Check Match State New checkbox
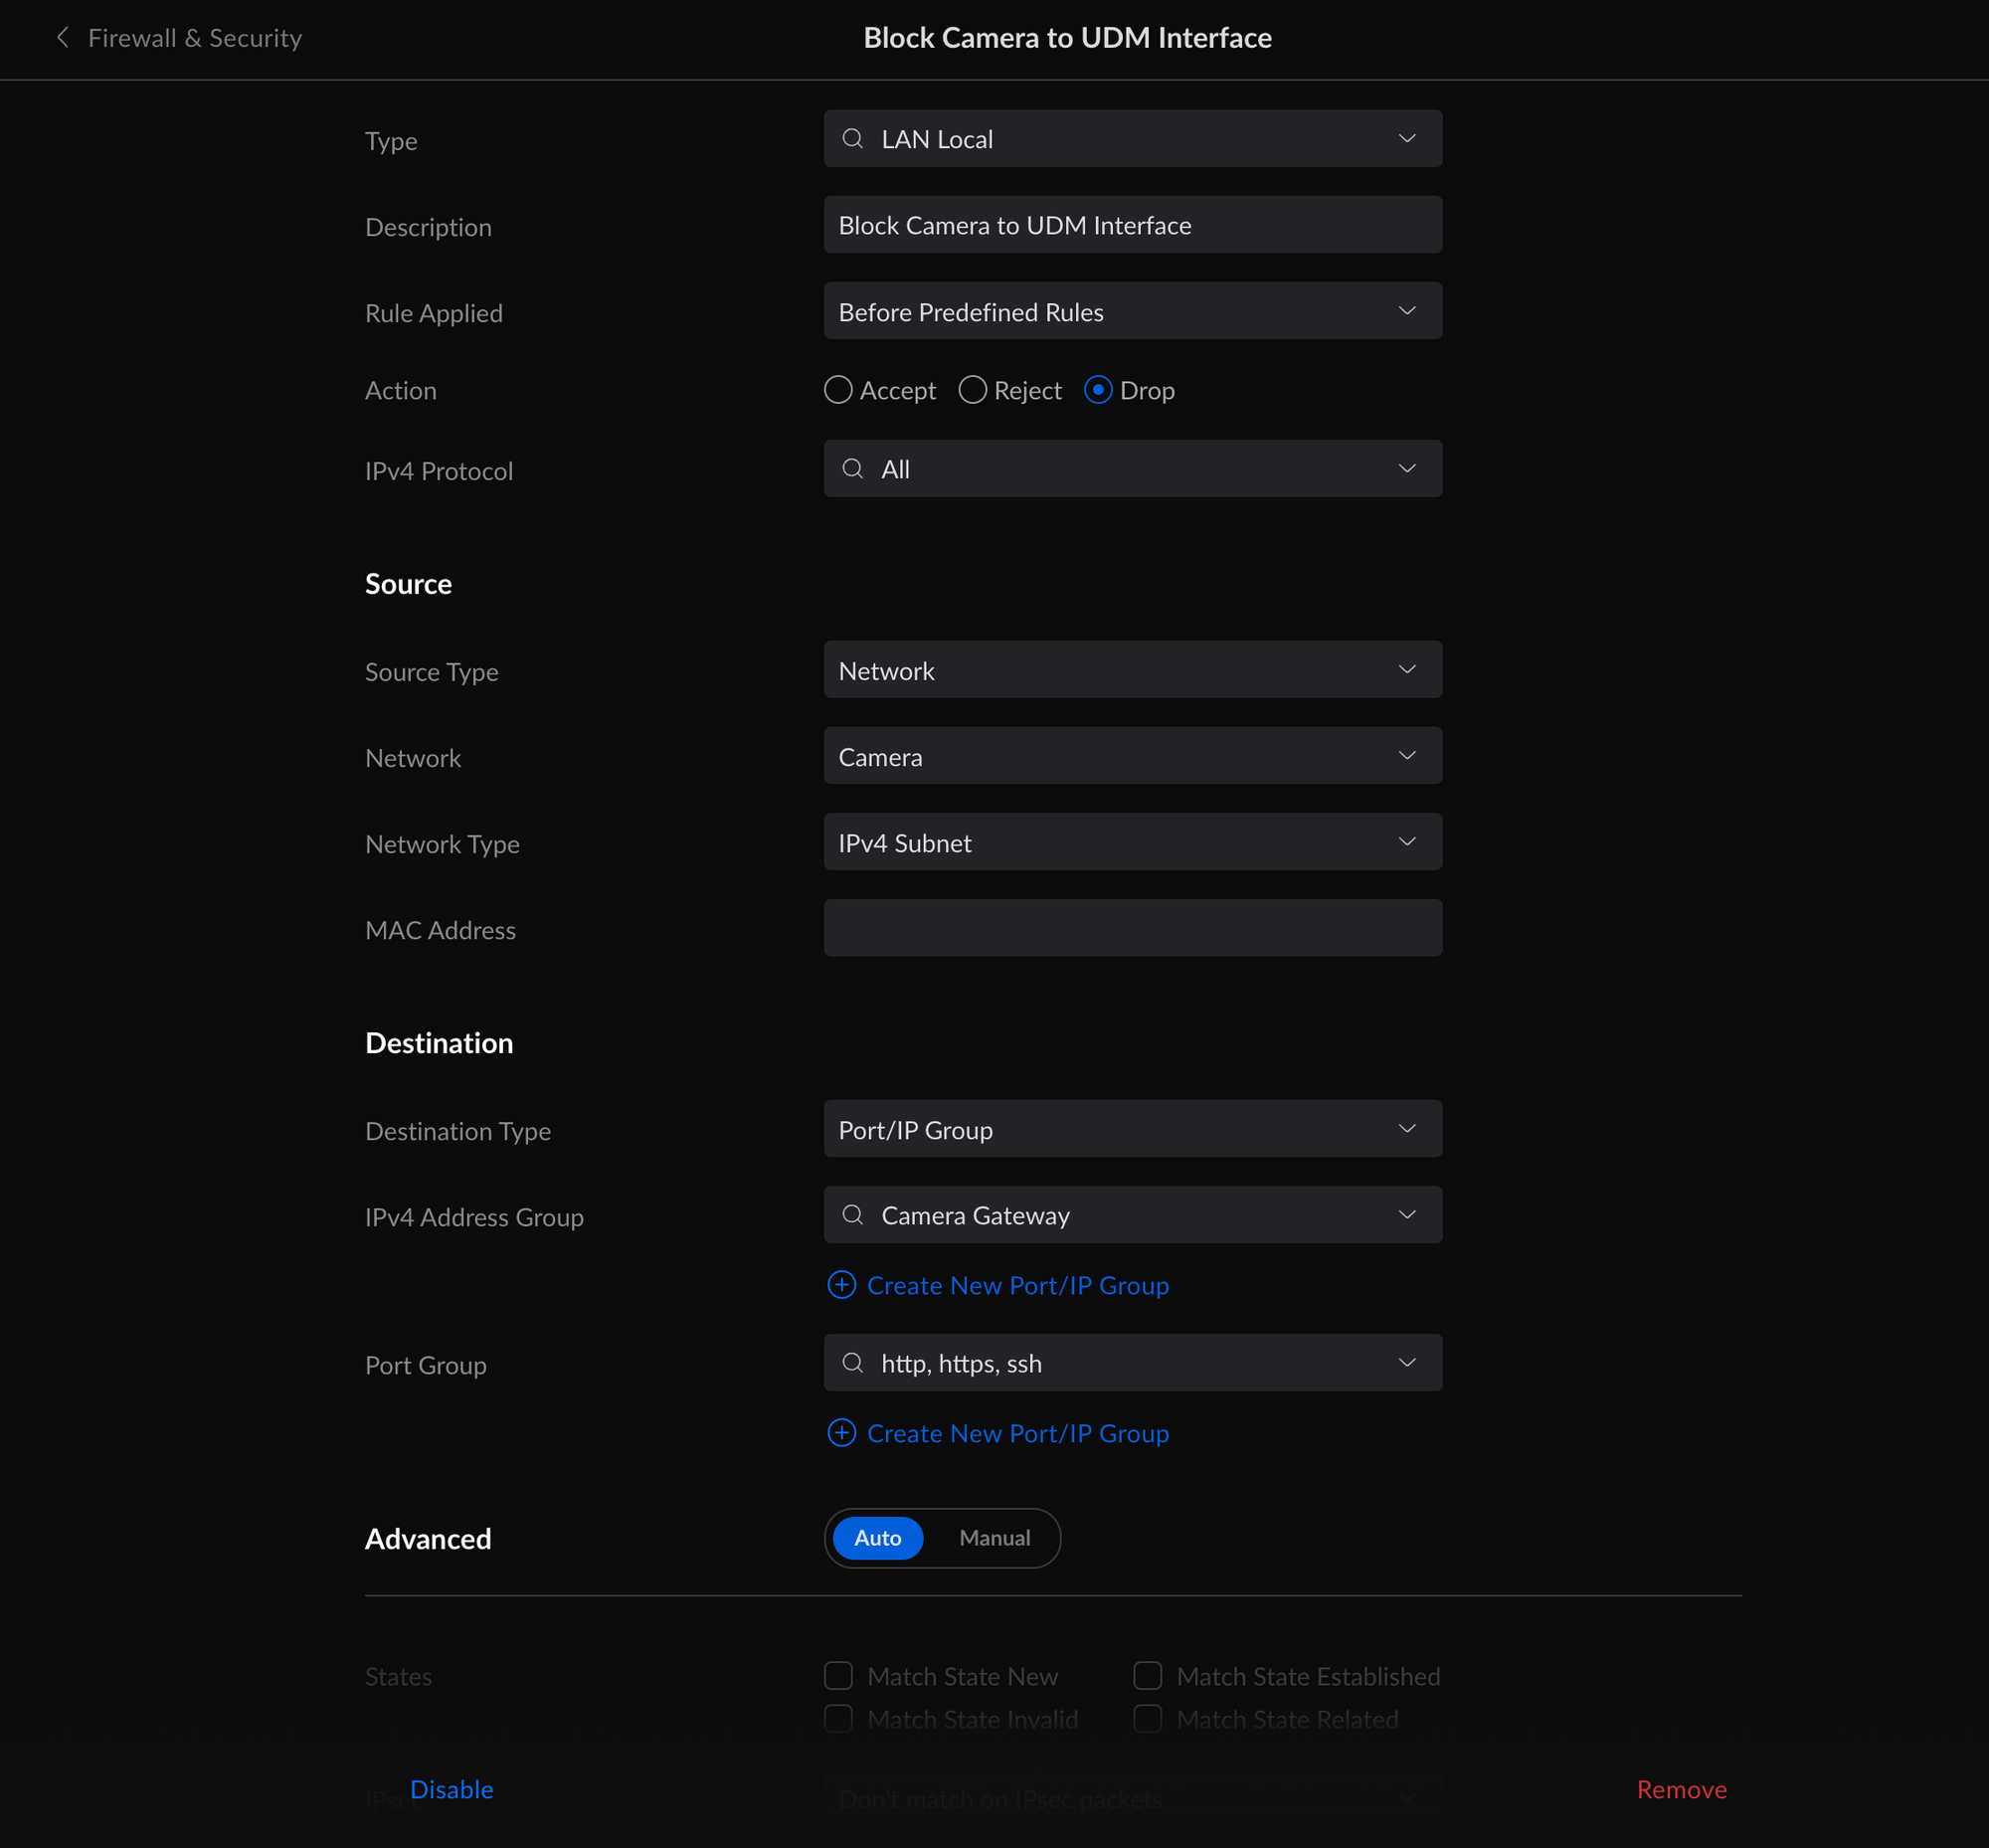This screenshot has height=1848, width=1989. coord(838,1675)
